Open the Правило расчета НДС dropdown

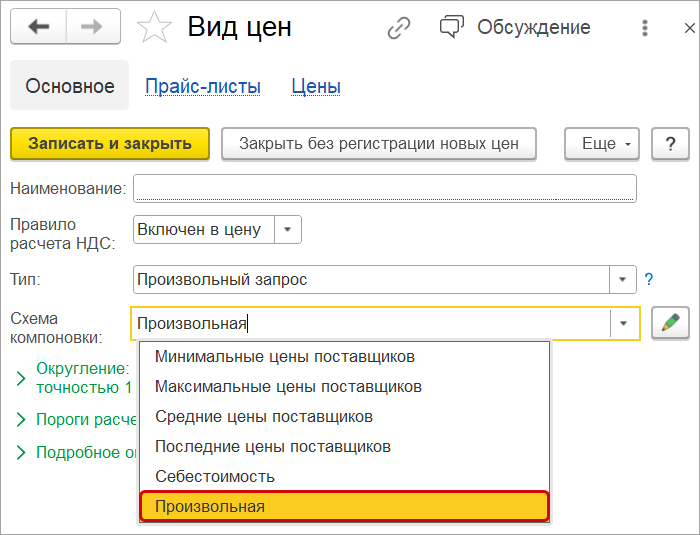coord(287,229)
